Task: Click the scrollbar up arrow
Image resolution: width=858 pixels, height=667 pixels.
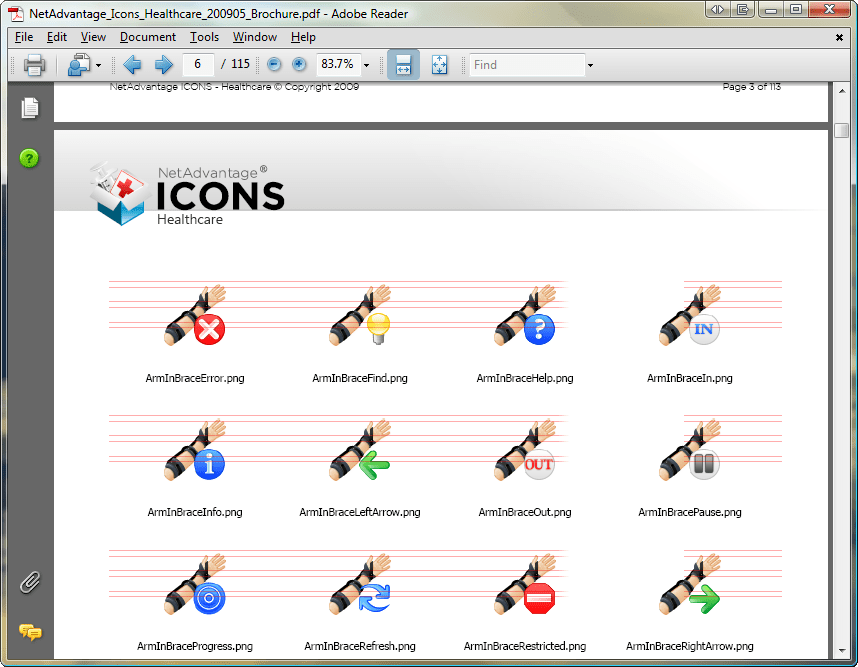Action: pos(842,91)
